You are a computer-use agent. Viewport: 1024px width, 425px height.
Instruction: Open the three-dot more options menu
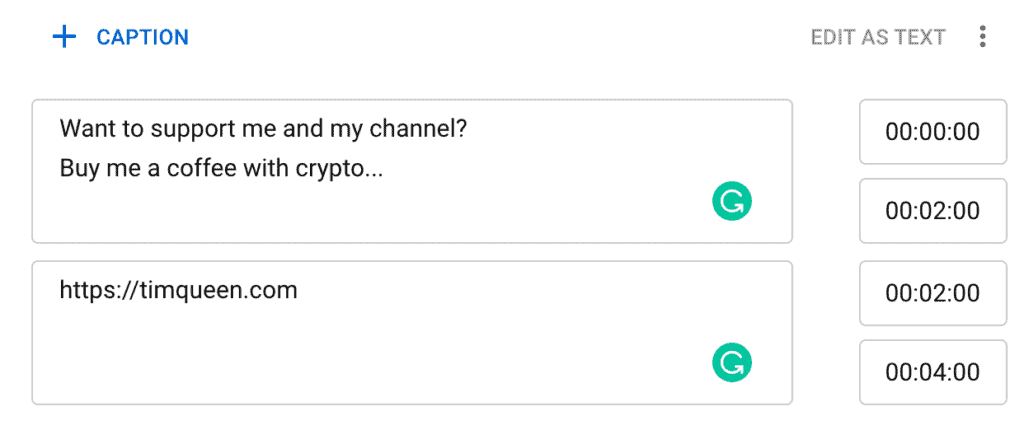983,38
